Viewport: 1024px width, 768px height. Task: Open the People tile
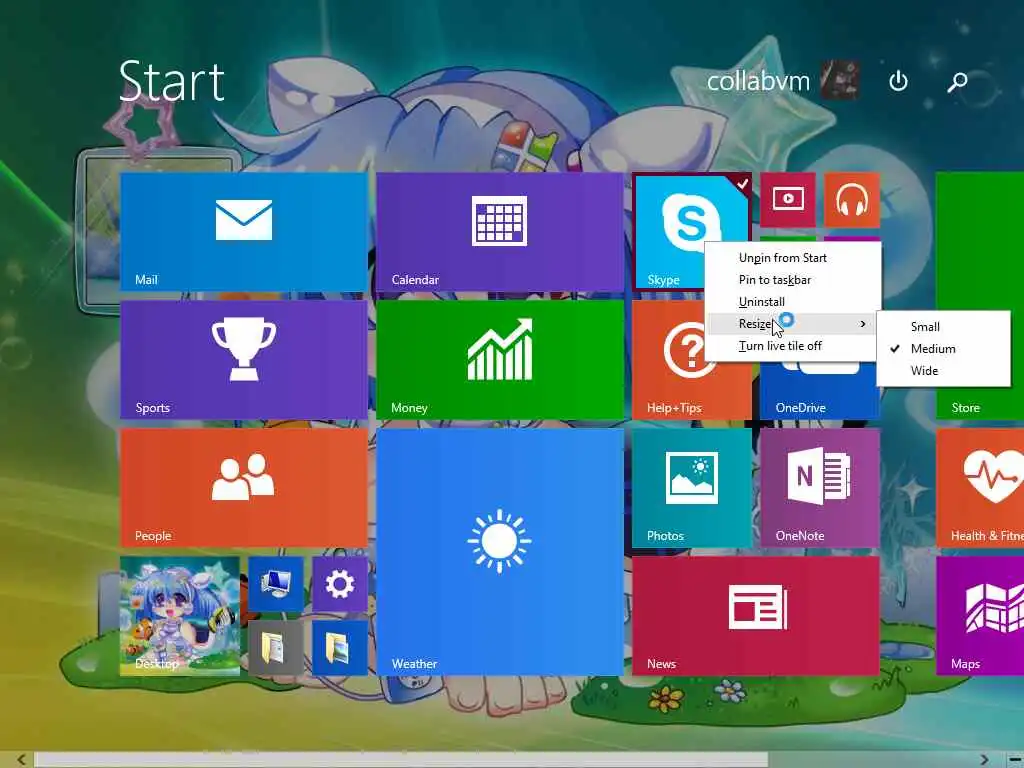pyautogui.click(x=244, y=487)
